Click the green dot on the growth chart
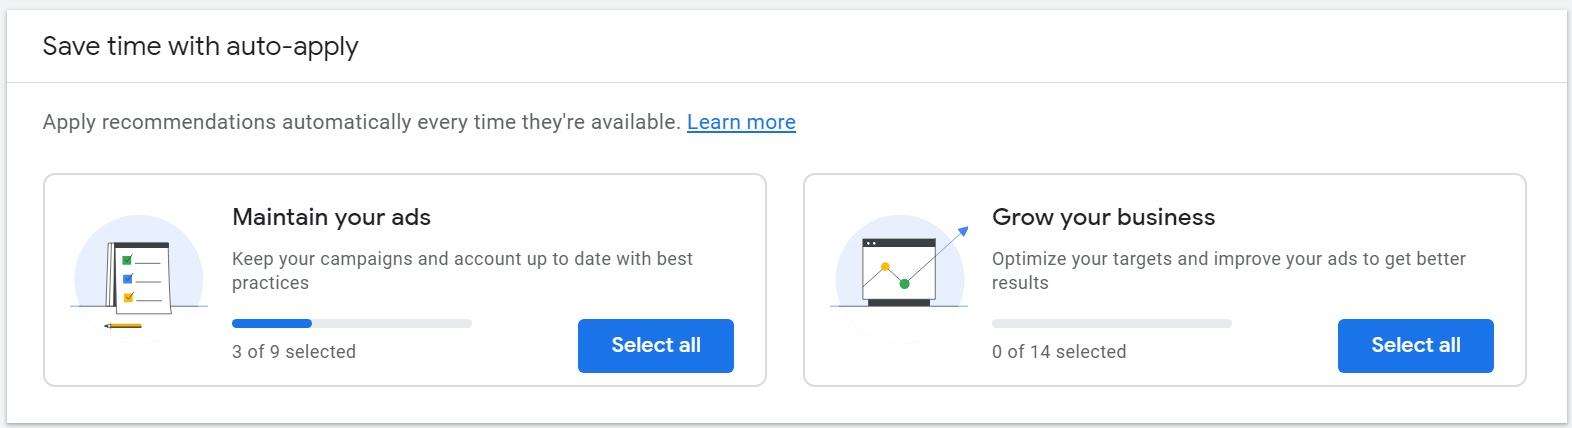The height and width of the screenshot is (428, 1572). (x=905, y=284)
